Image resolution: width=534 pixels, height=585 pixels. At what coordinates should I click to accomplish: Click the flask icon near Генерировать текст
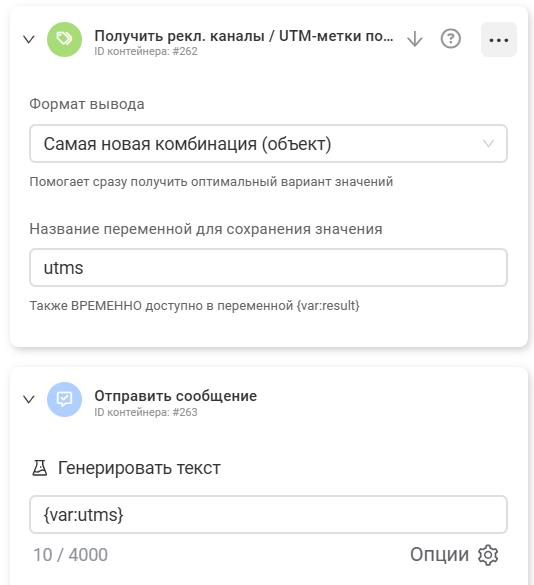40,468
